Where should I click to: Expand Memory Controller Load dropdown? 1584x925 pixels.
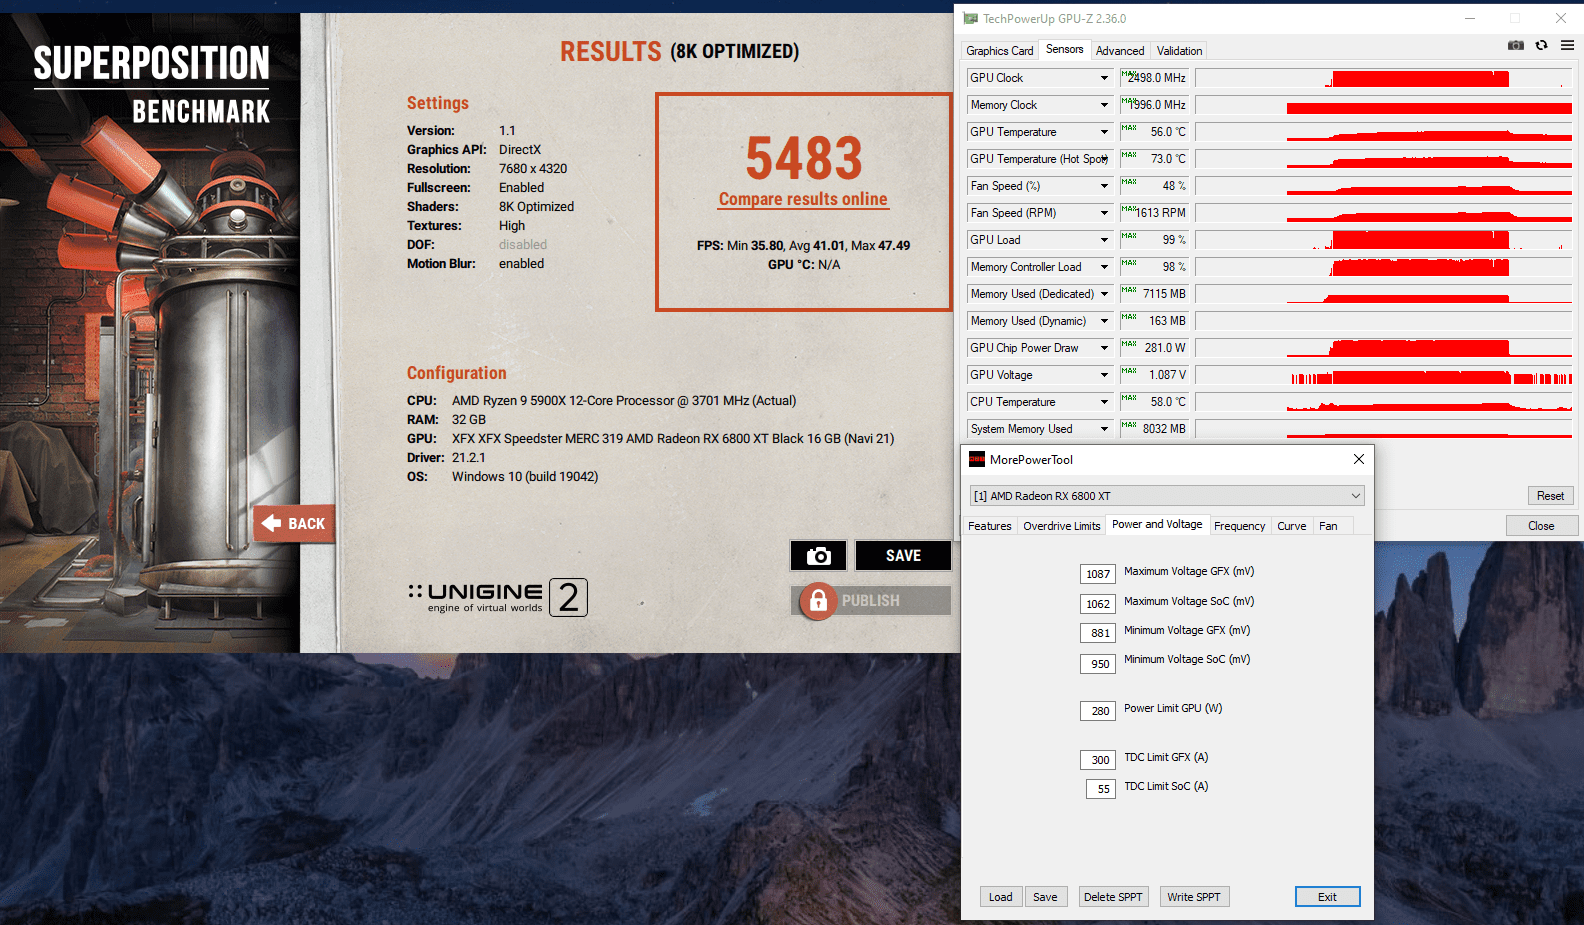pyautogui.click(x=1104, y=267)
